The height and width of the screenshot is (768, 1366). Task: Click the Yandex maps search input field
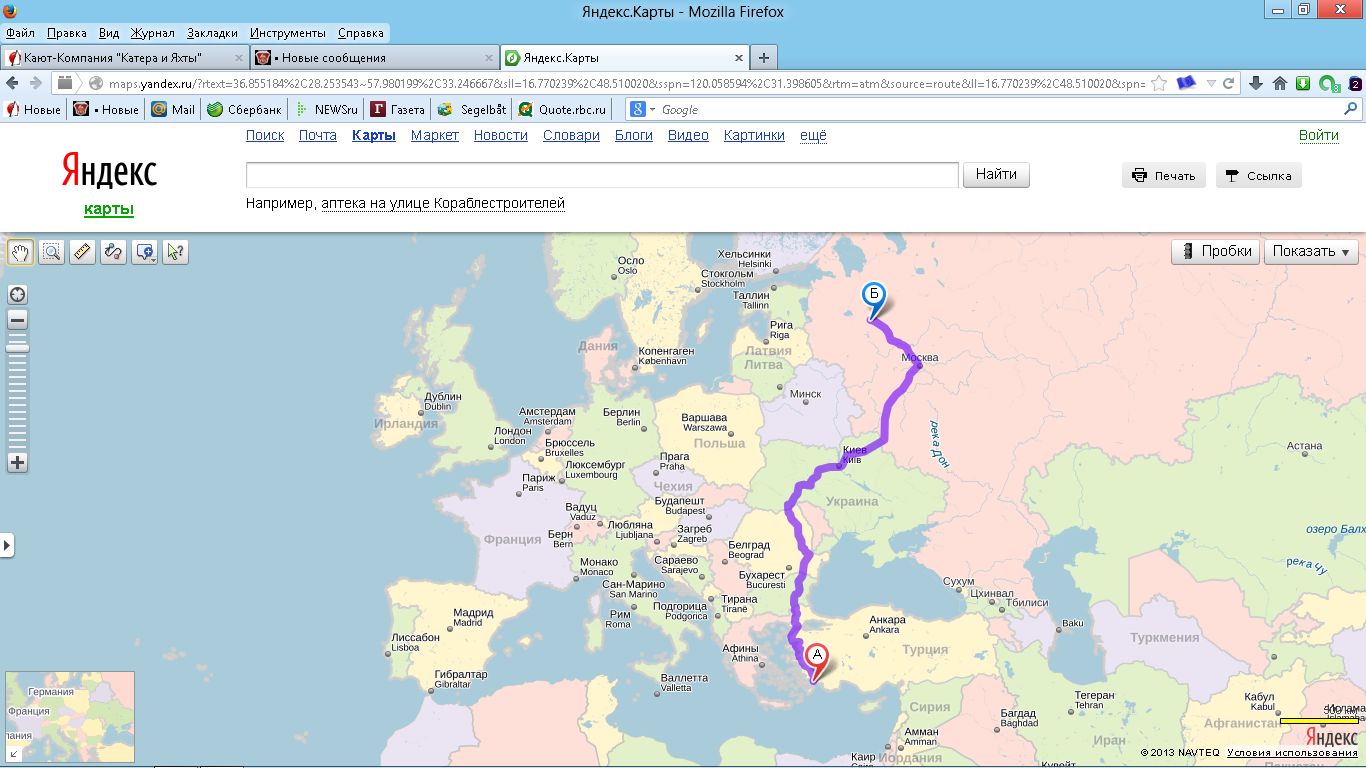[602, 175]
